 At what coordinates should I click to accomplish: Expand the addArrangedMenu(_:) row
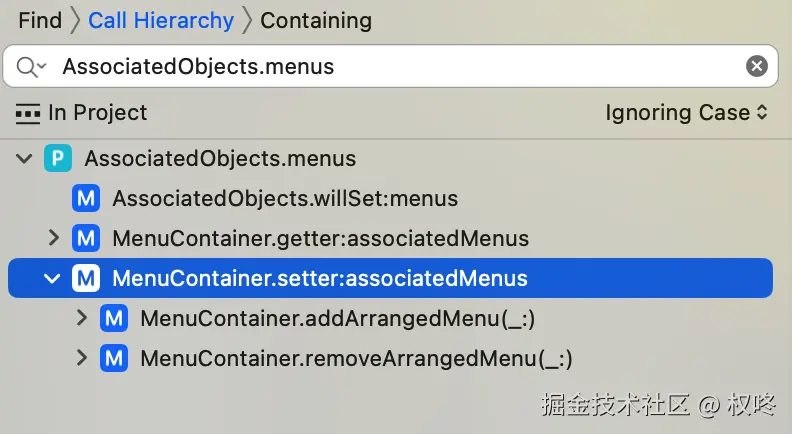(x=82, y=318)
